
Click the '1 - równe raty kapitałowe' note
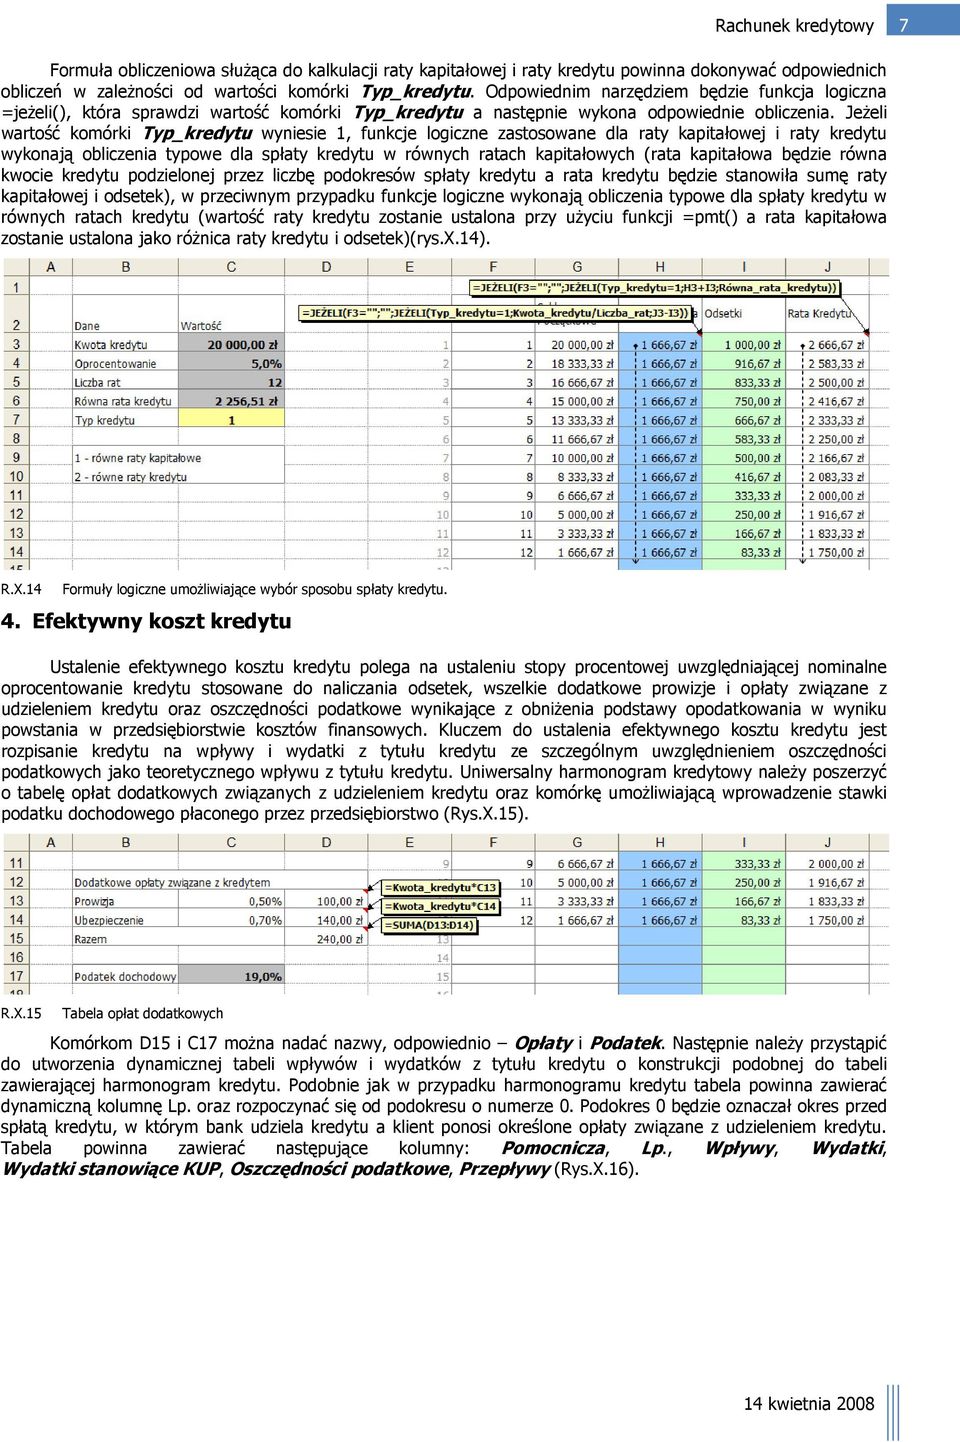tap(137, 458)
